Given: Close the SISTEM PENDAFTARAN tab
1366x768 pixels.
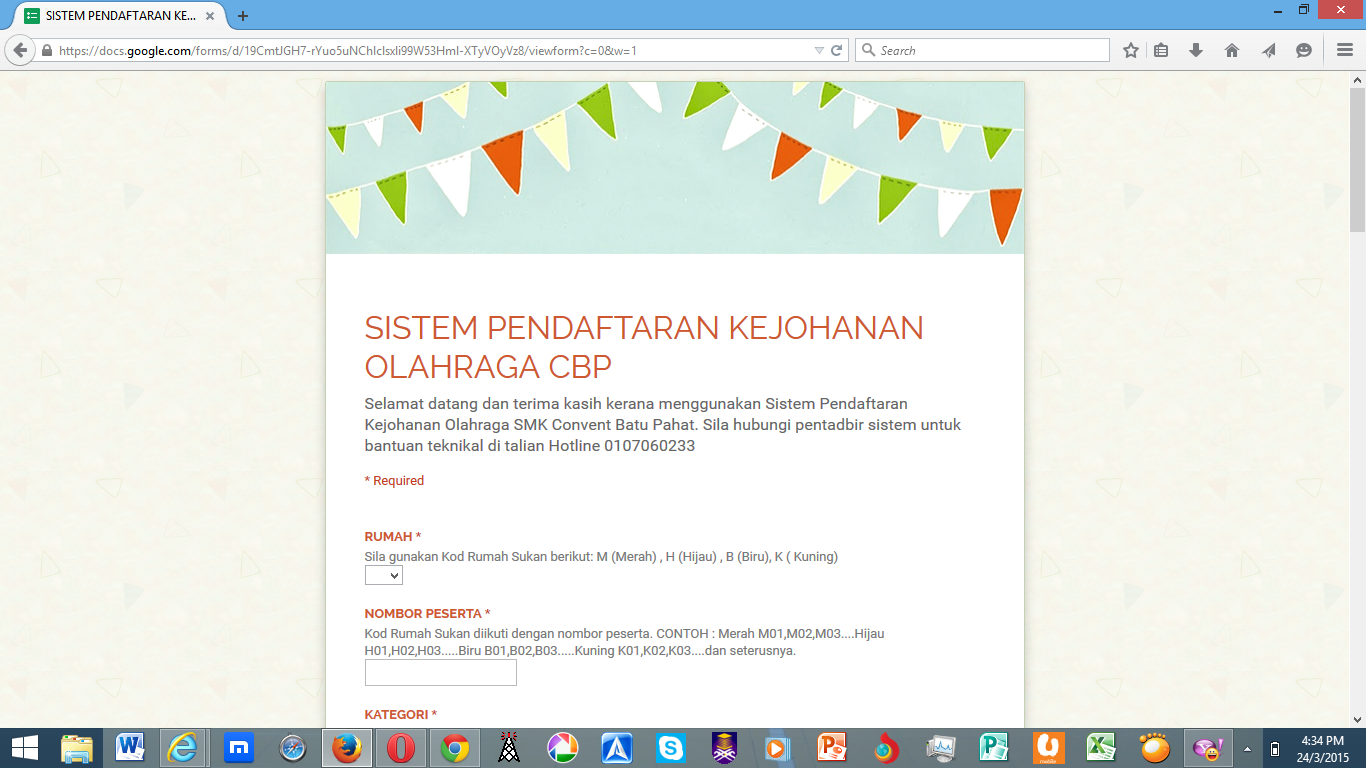Looking at the screenshot, I should 210,16.
